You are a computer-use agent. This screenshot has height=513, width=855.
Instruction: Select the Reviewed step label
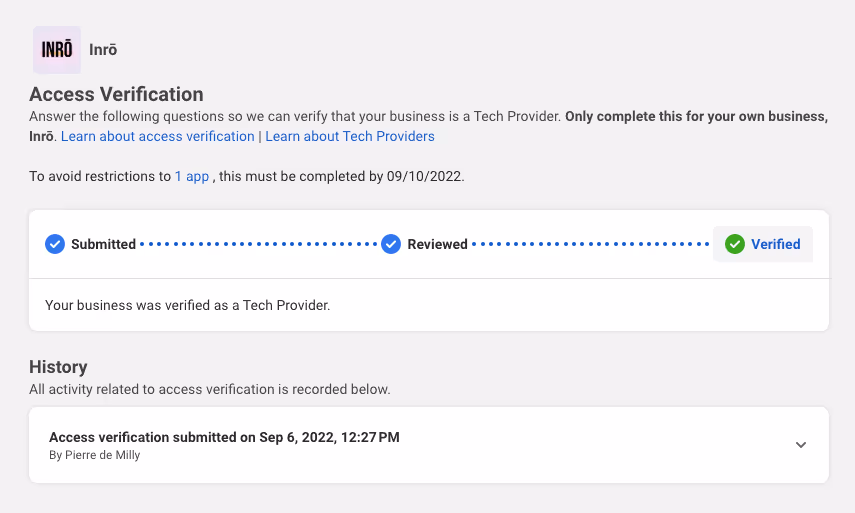coord(437,244)
